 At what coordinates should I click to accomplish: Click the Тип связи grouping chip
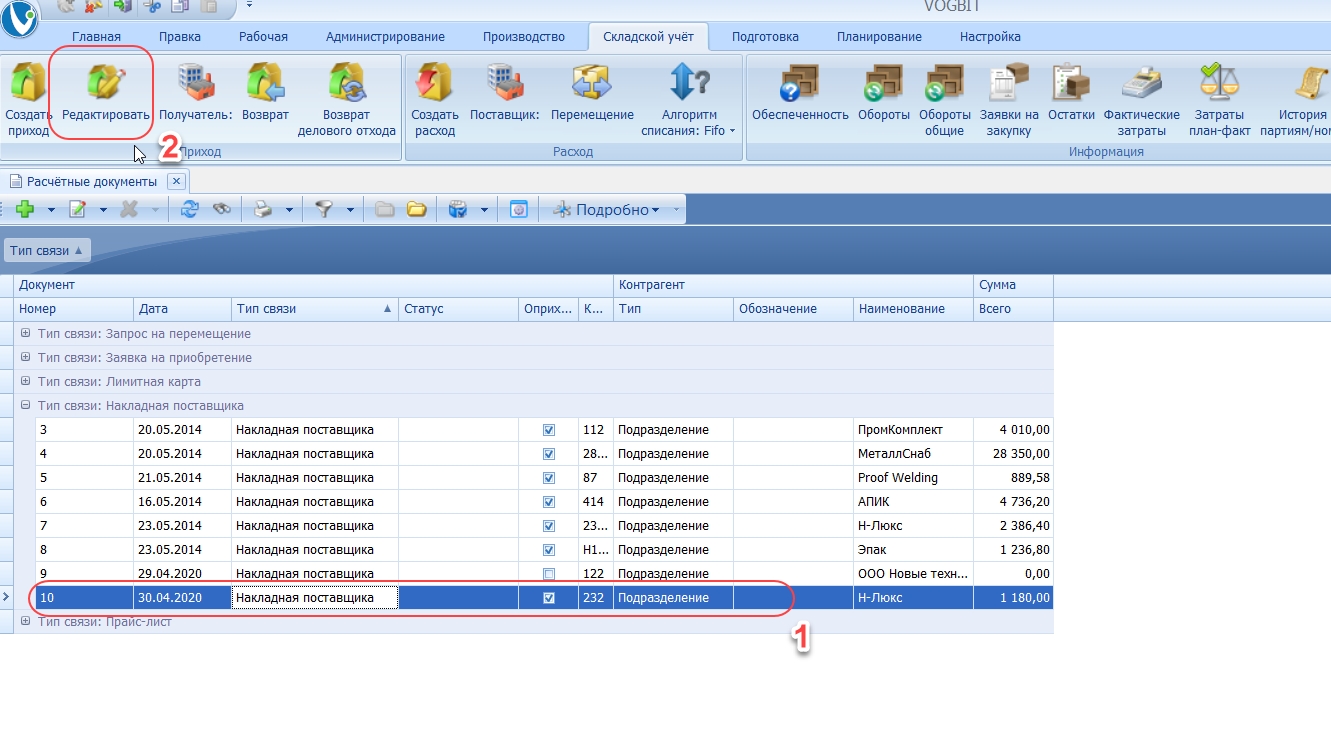[x=47, y=250]
